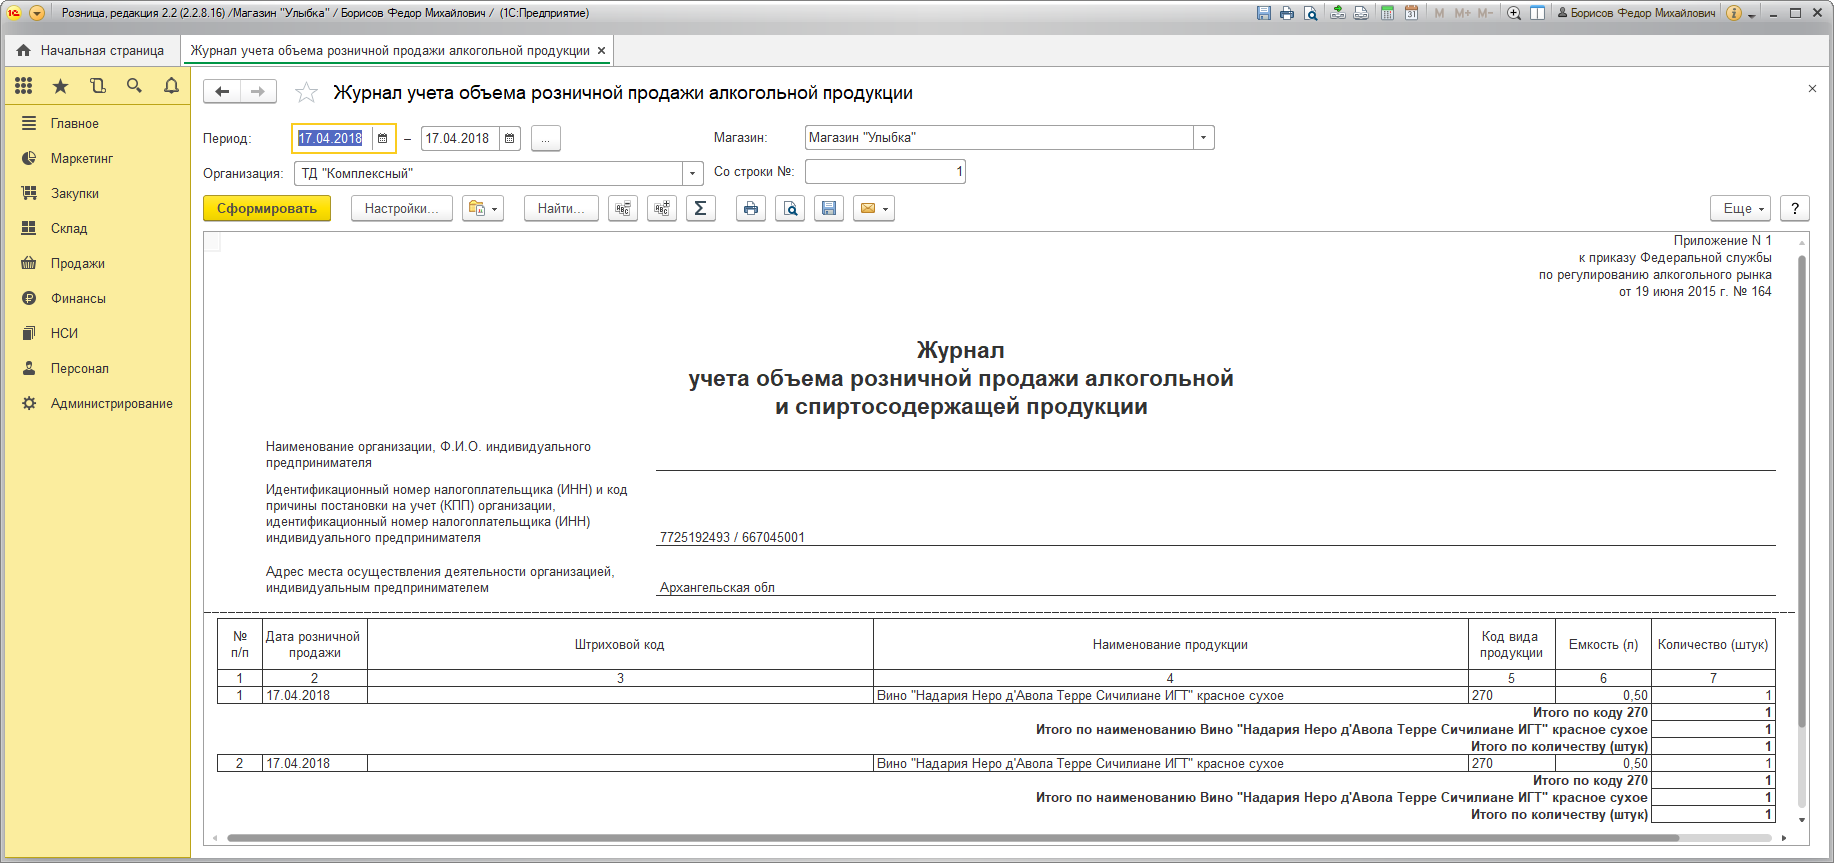Viewport: 1834px width, 863px height.
Task: Open the Настройки... button
Action: coord(402,208)
